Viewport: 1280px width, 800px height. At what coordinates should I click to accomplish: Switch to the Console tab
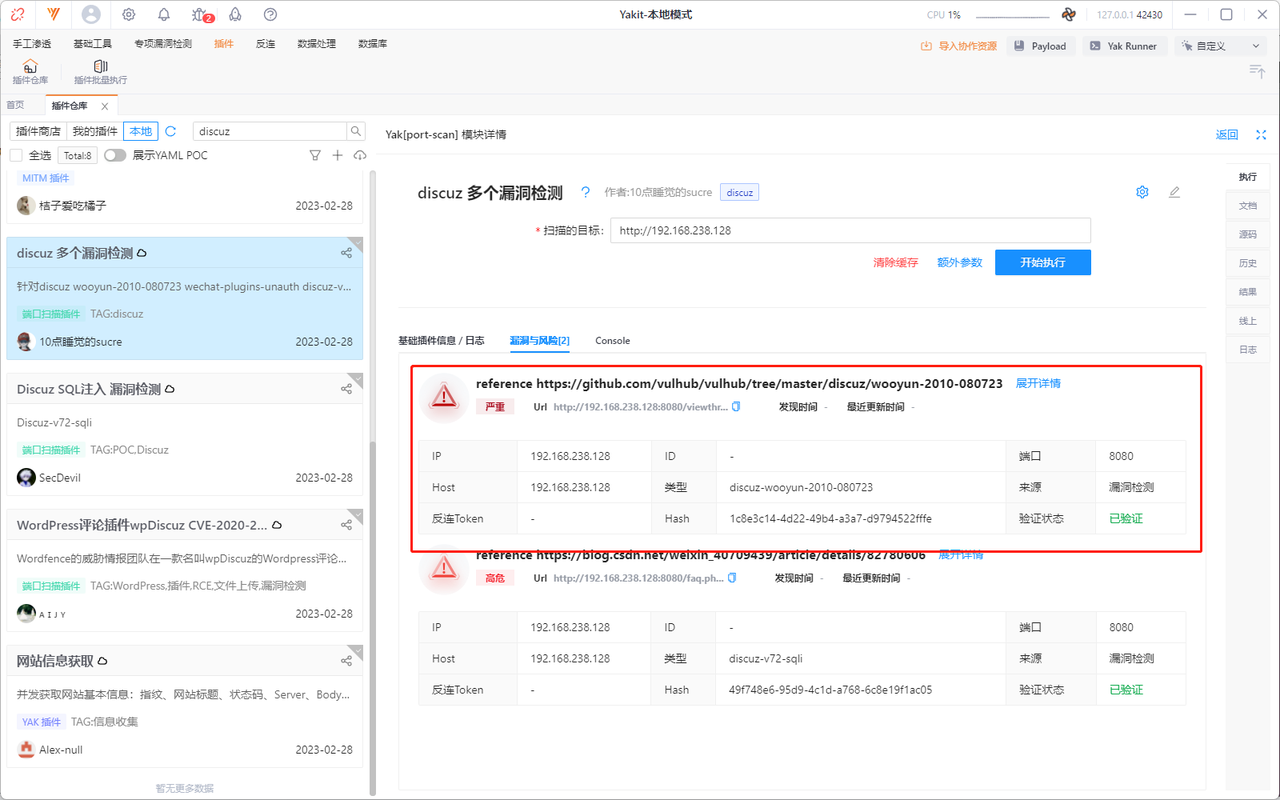(613, 340)
